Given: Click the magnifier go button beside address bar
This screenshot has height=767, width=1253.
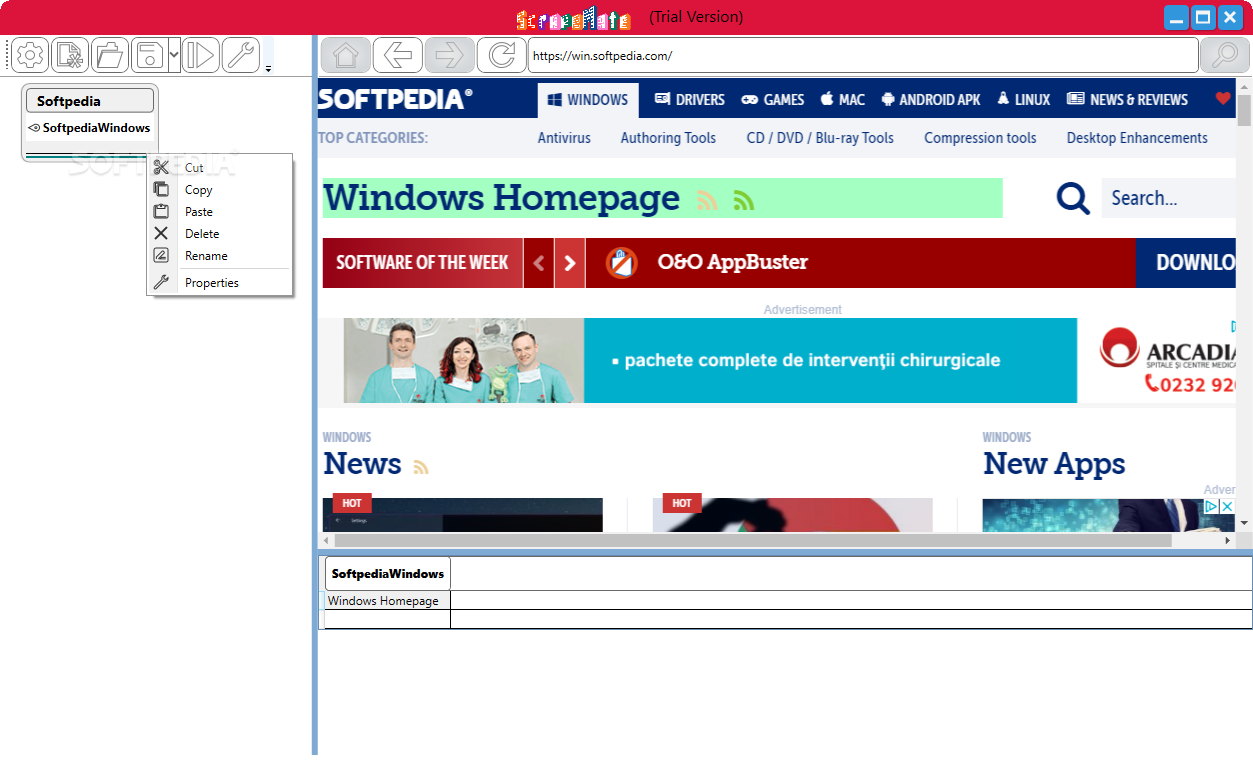Looking at the screenshot, I should [x=1225, y=55].
